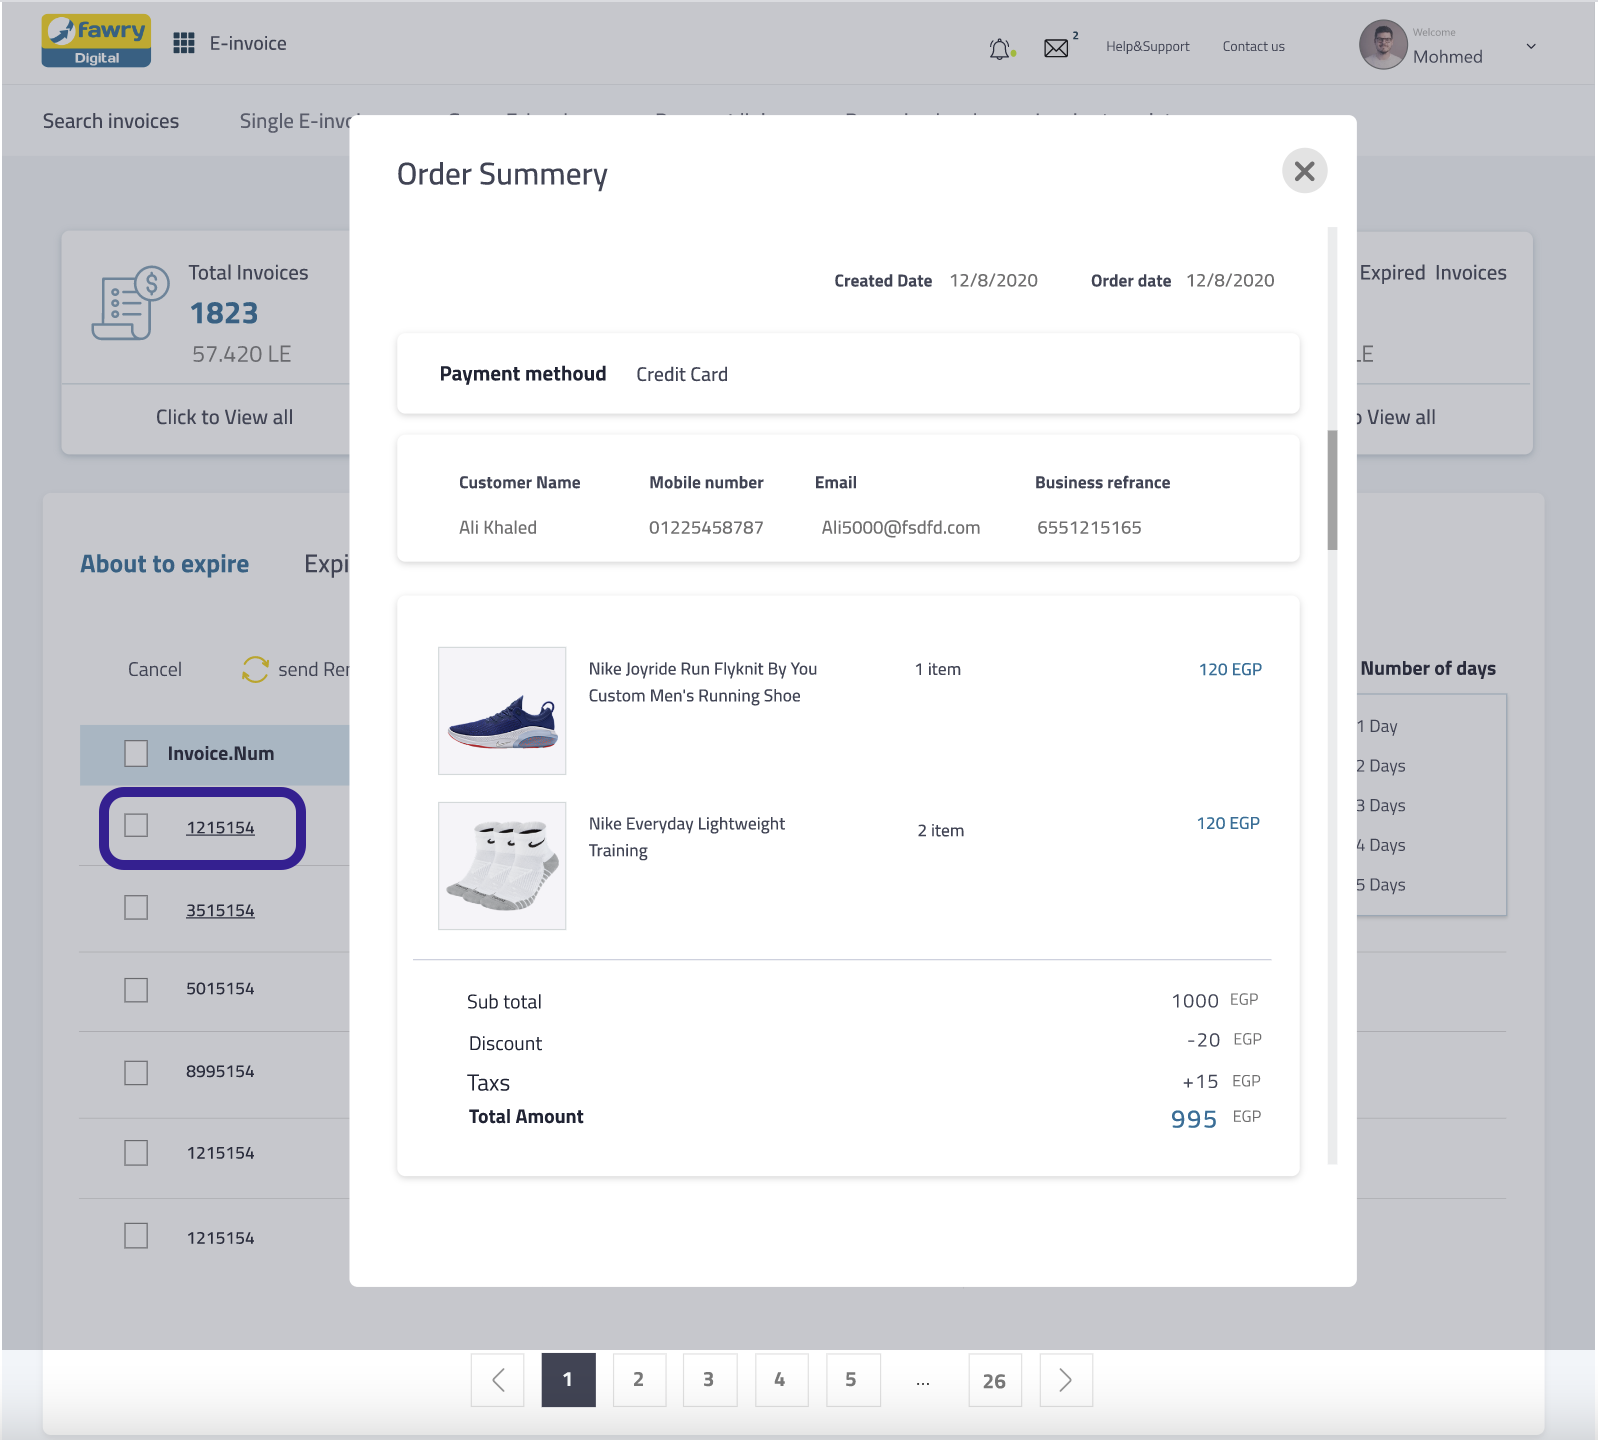Click the Sub total value 1000
Viewport: 1598px width, 1440px height.
(x=1195, y=1001)
